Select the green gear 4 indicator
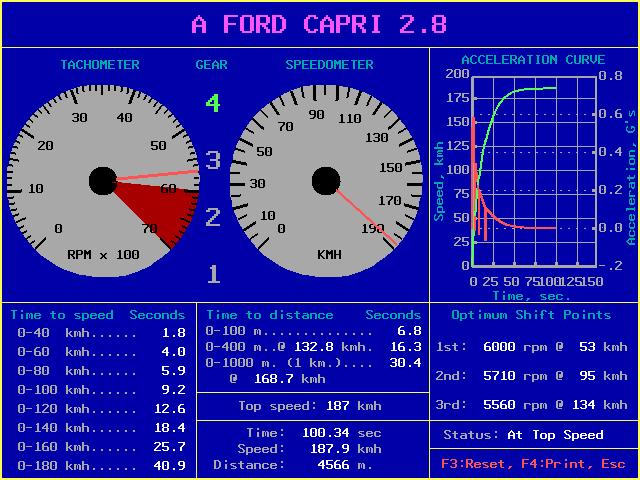 pyautogui.click(x=213, y=103)
